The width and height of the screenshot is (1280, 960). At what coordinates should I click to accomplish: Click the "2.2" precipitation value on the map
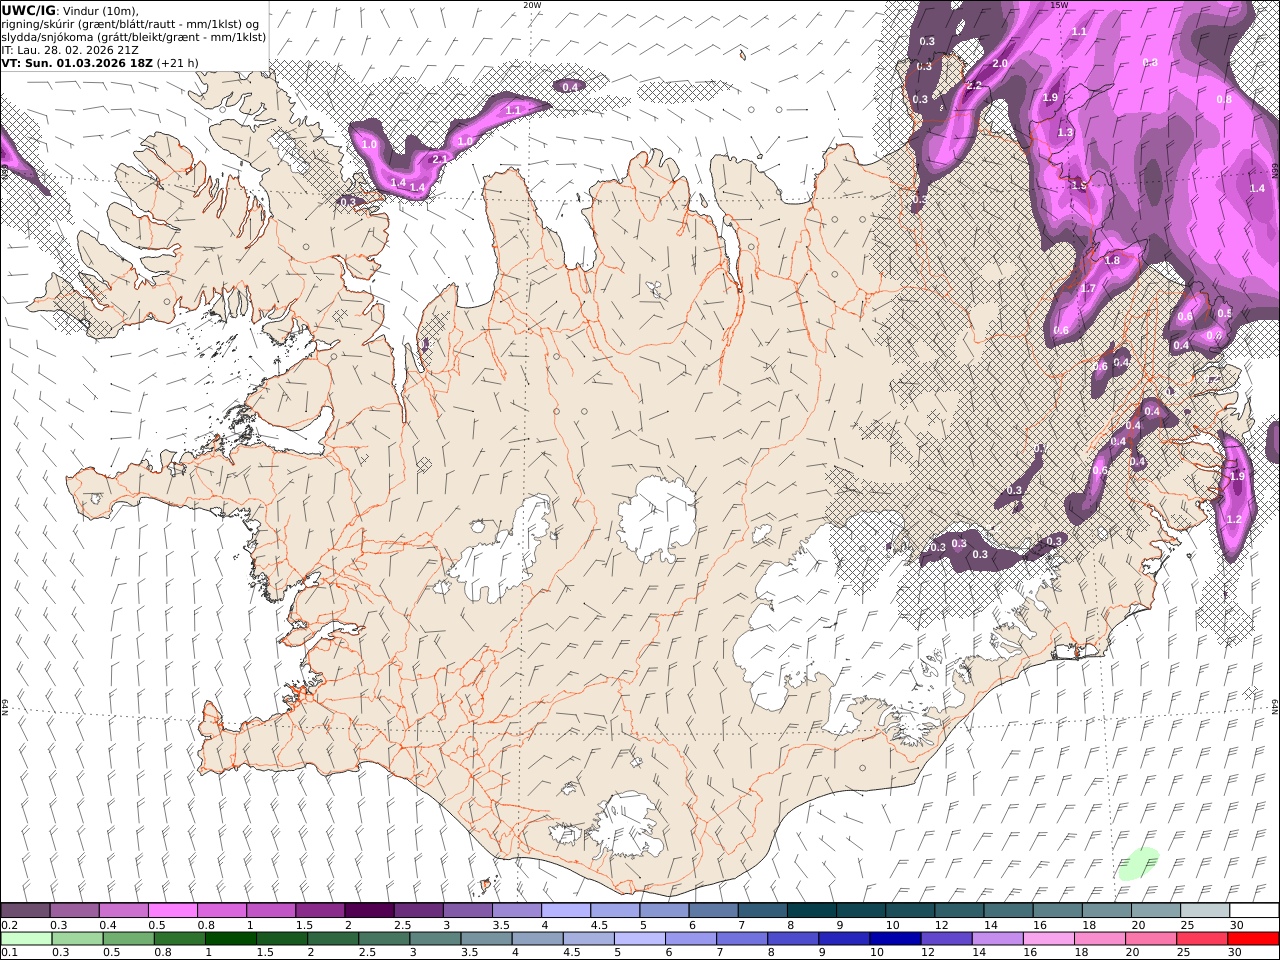[x=974, y=85]
